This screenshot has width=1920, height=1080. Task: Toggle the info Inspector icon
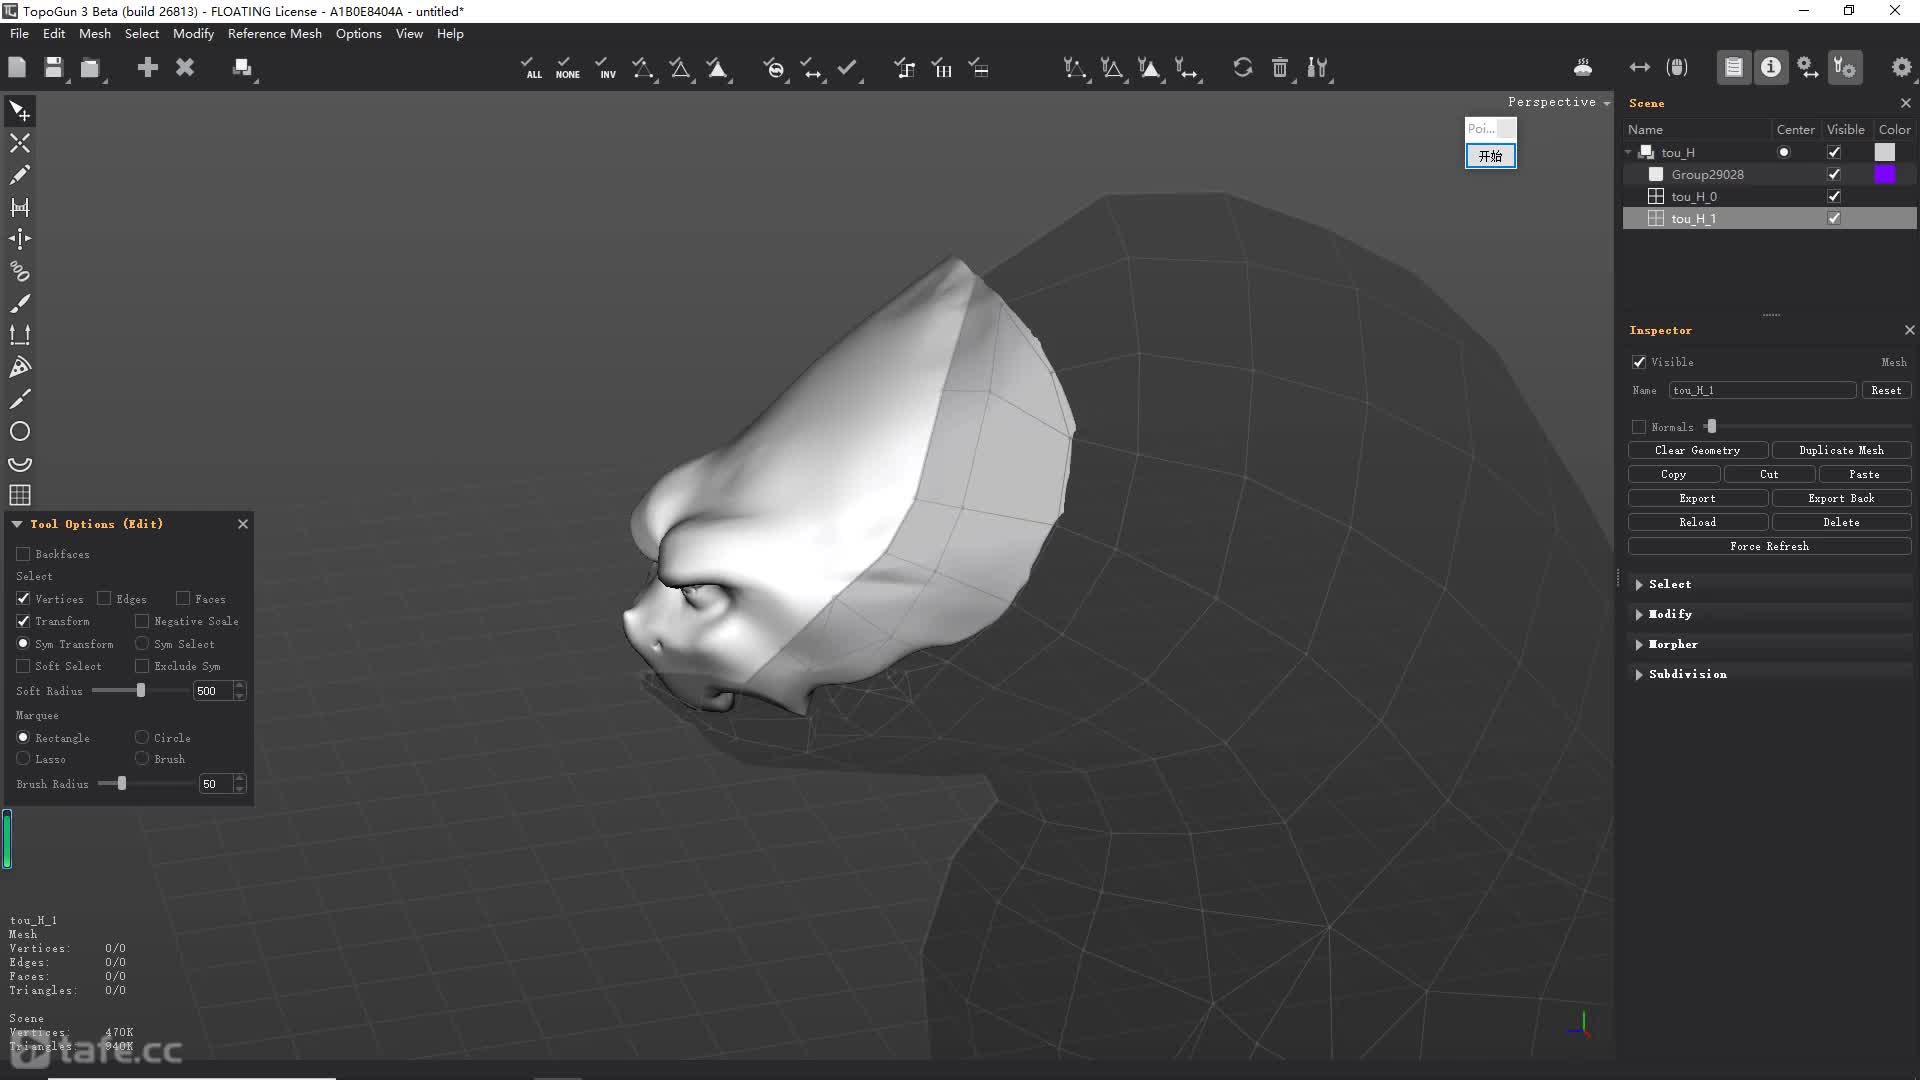(1771, 67)
